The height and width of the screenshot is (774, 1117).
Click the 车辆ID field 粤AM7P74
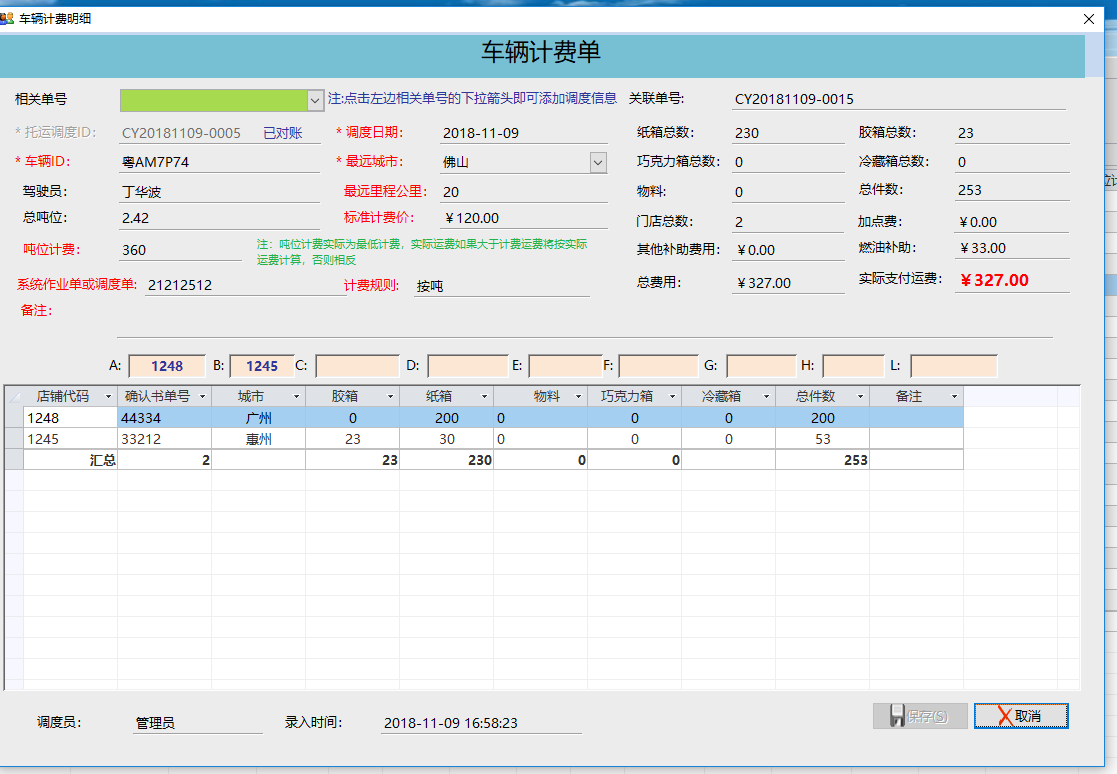point(219,162)
